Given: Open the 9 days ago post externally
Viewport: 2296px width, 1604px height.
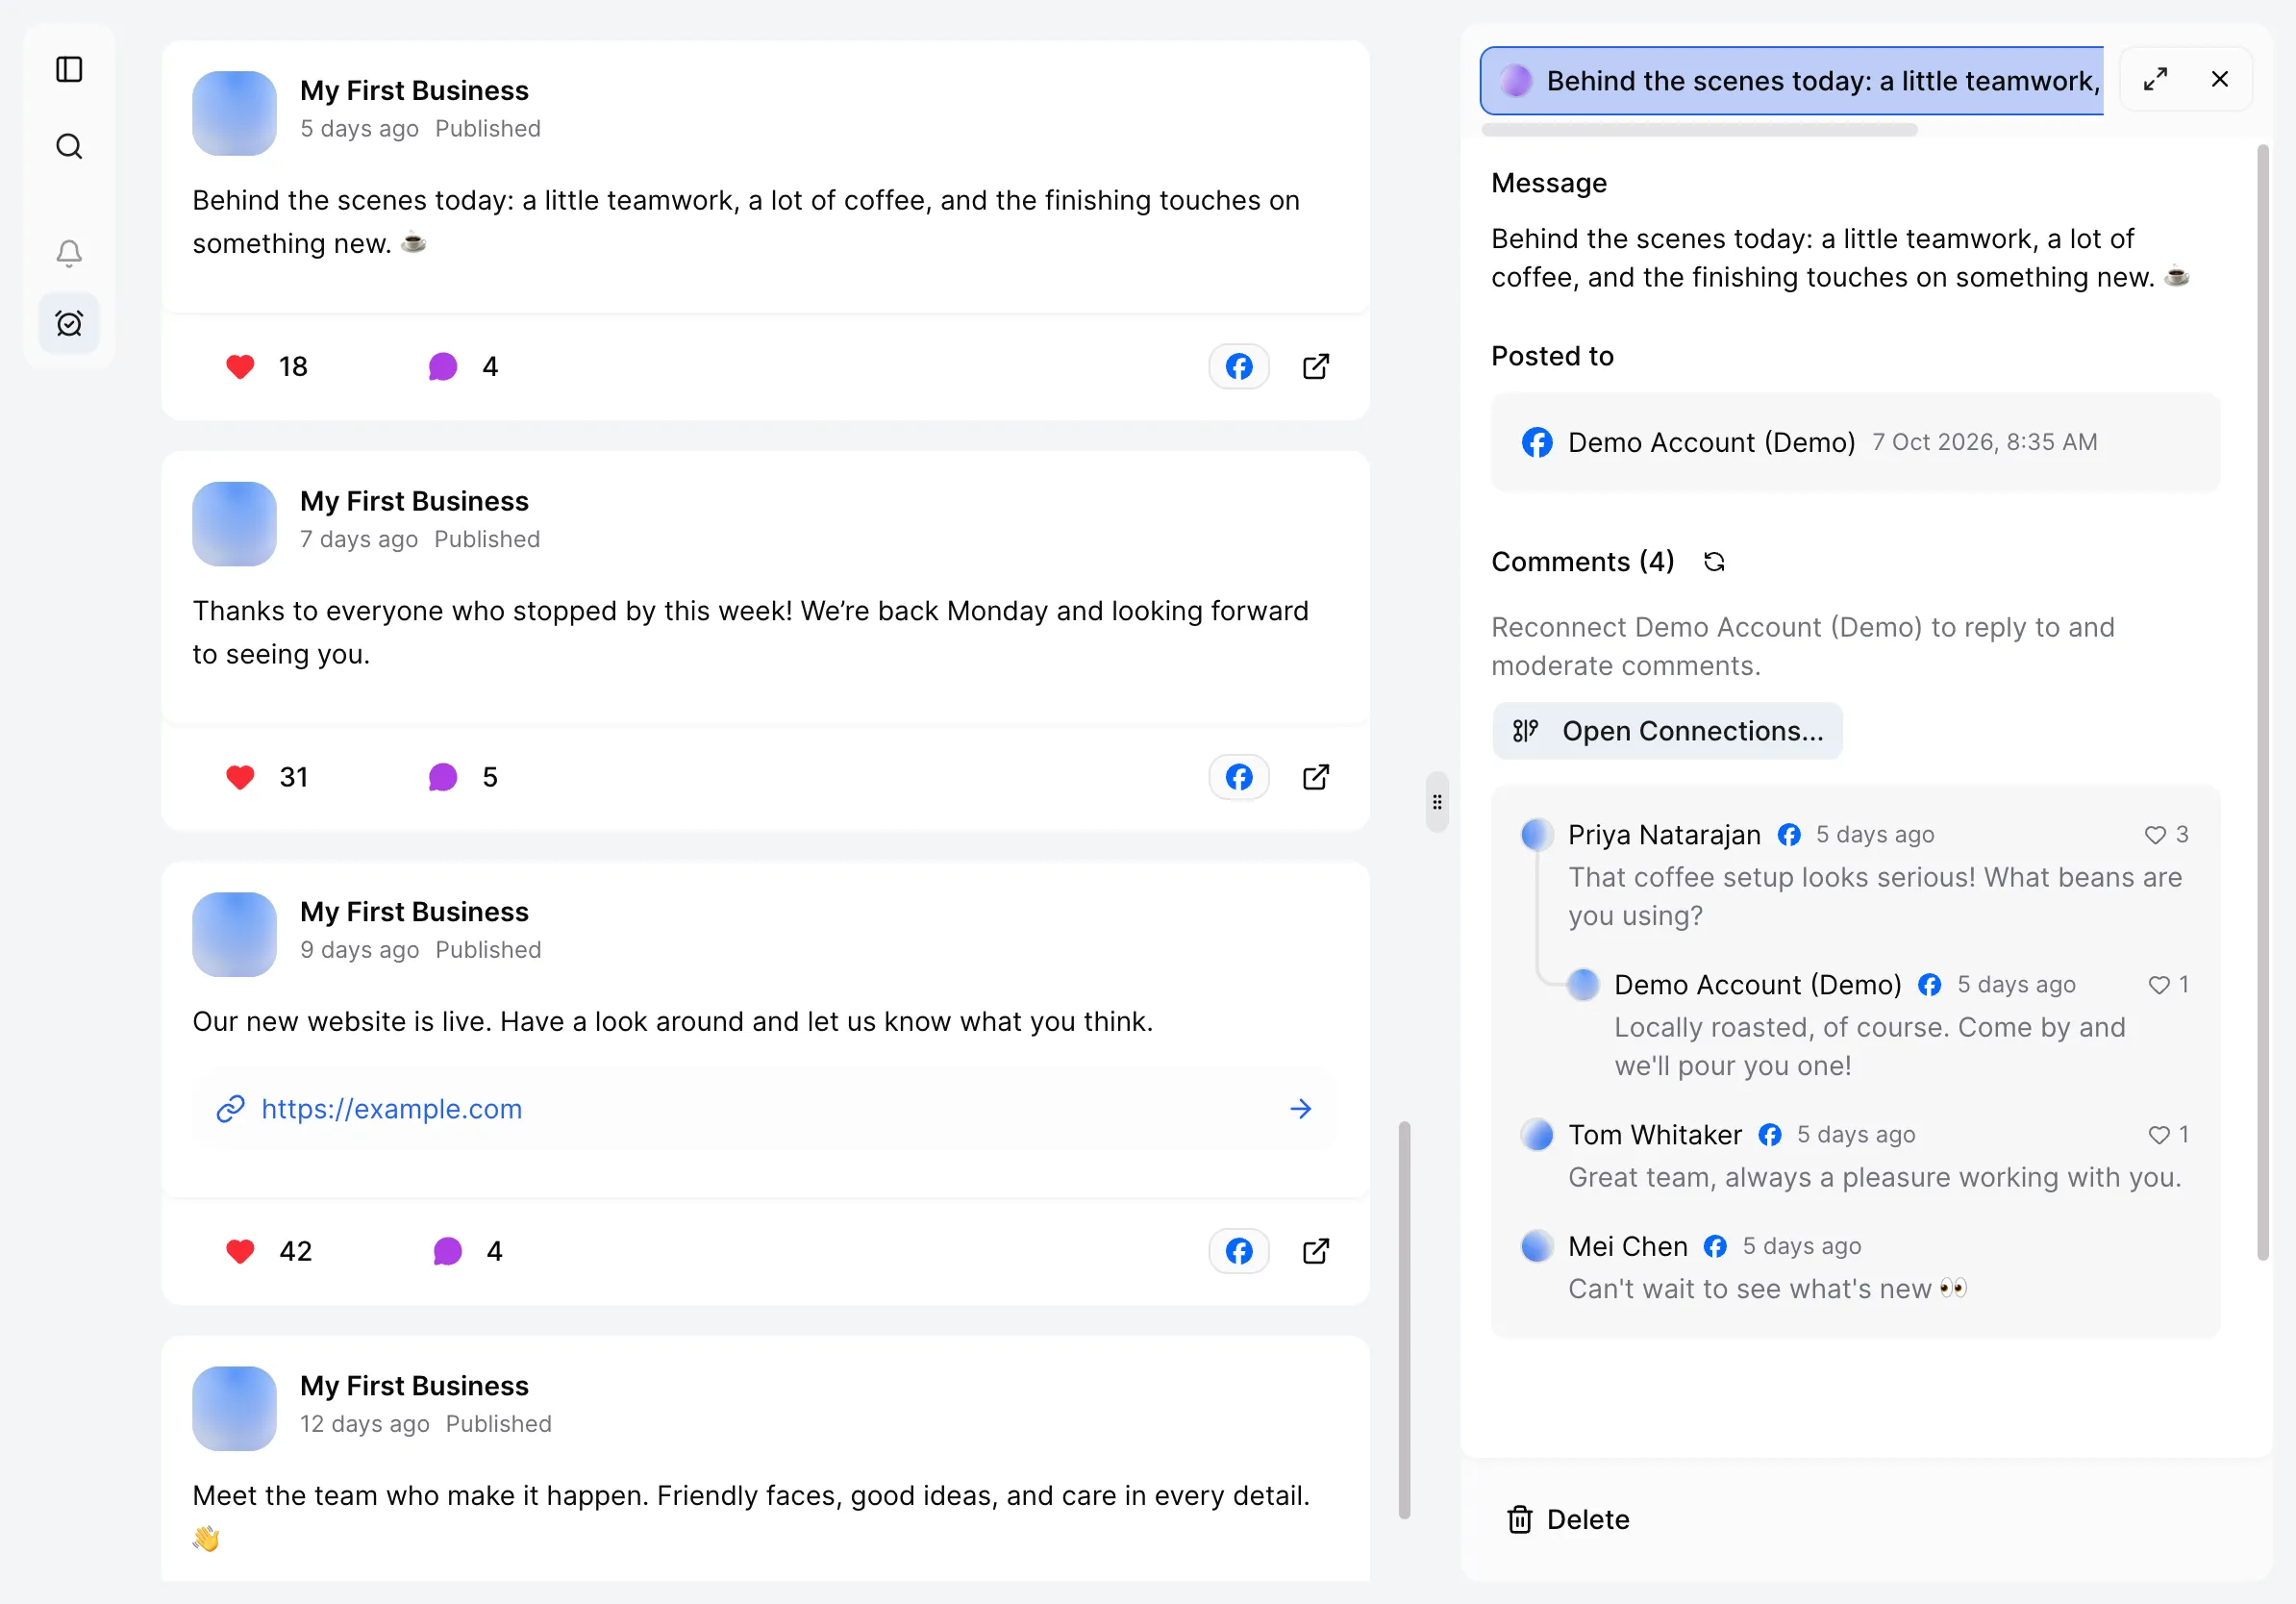Looking at the screenshot, I should [1316, 1251].
